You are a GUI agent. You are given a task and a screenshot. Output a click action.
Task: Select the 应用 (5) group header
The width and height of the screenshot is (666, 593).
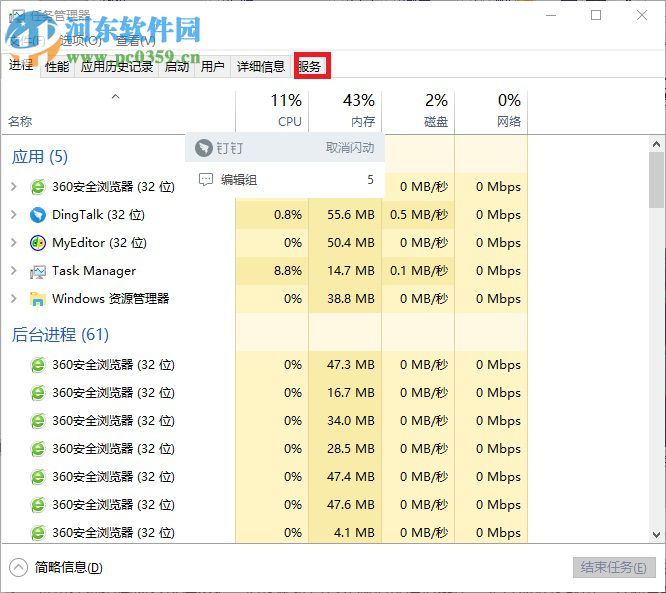pyautogui.click(x=40, y=157)
